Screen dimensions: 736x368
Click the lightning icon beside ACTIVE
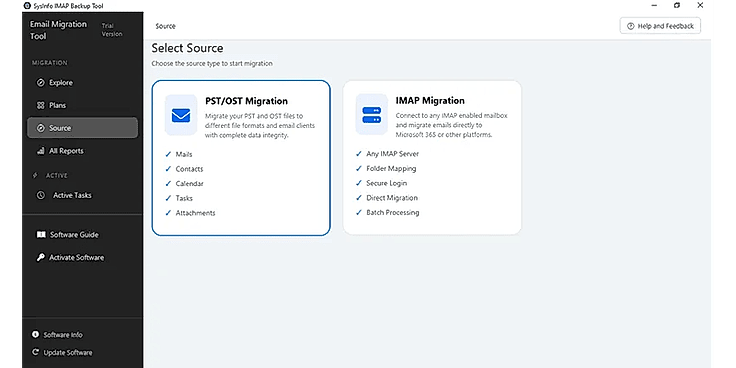click(35, 176)
